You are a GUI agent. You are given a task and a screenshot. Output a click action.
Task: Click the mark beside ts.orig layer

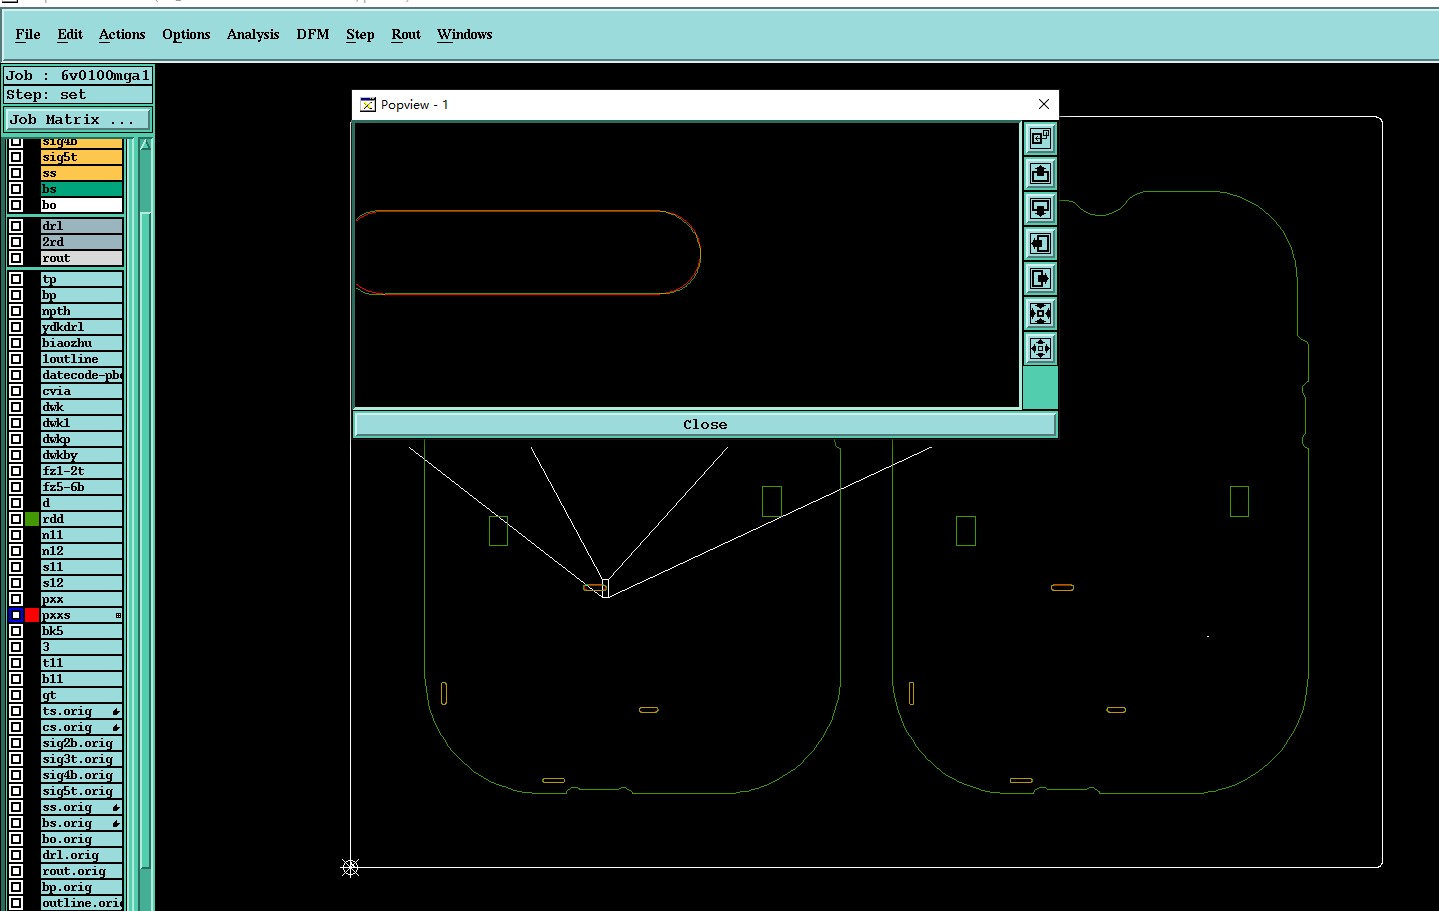click(116, 712)
